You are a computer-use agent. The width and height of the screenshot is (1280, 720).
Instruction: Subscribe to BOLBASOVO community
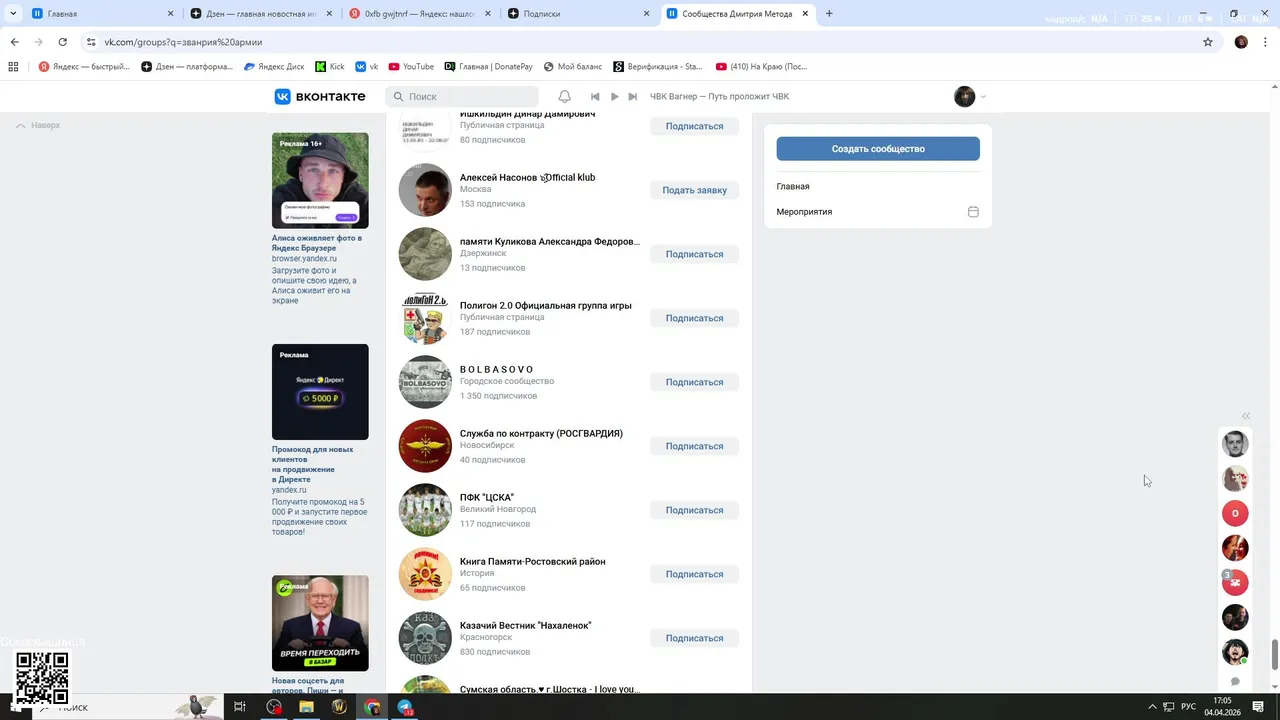point(694,382)
